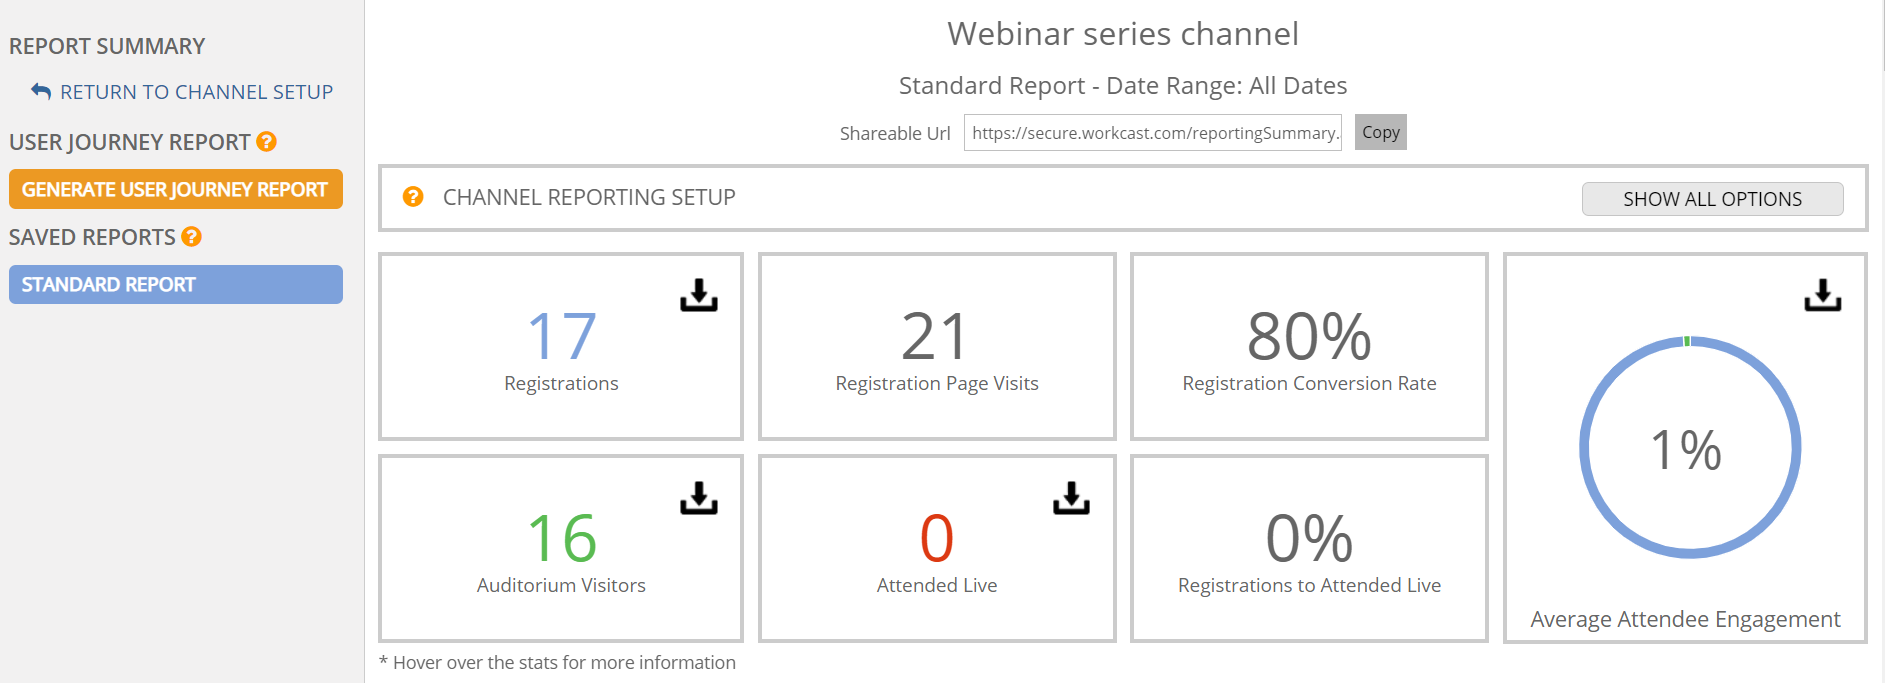Open help for User Journey Report
Image resolution: width=1885 pixels, height=683 pixels.
[x=266, y=142]
